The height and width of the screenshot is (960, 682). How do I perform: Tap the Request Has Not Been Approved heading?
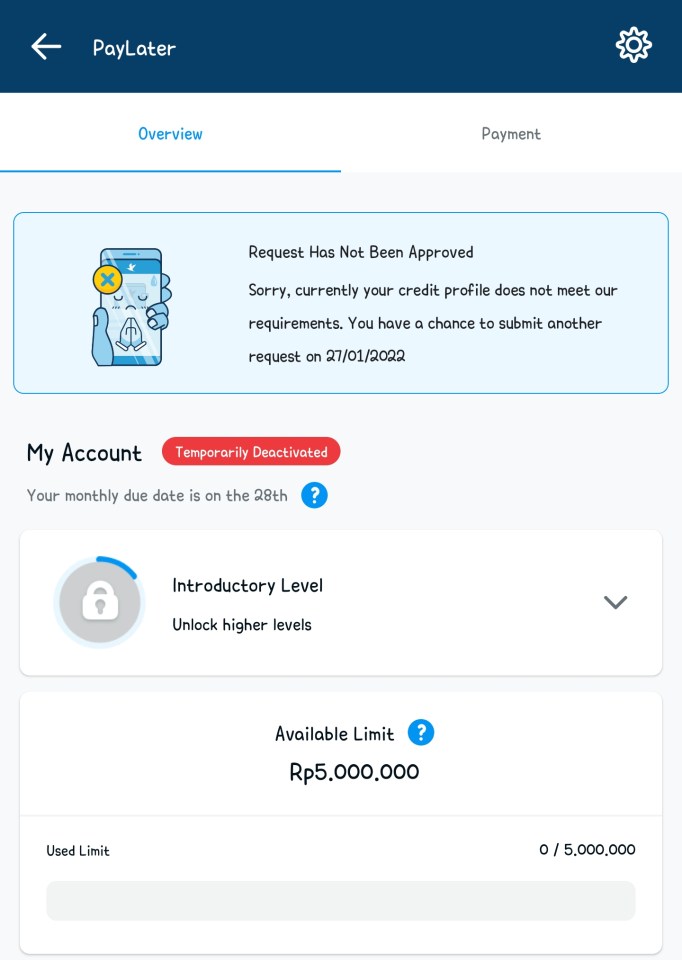point(361,252)
